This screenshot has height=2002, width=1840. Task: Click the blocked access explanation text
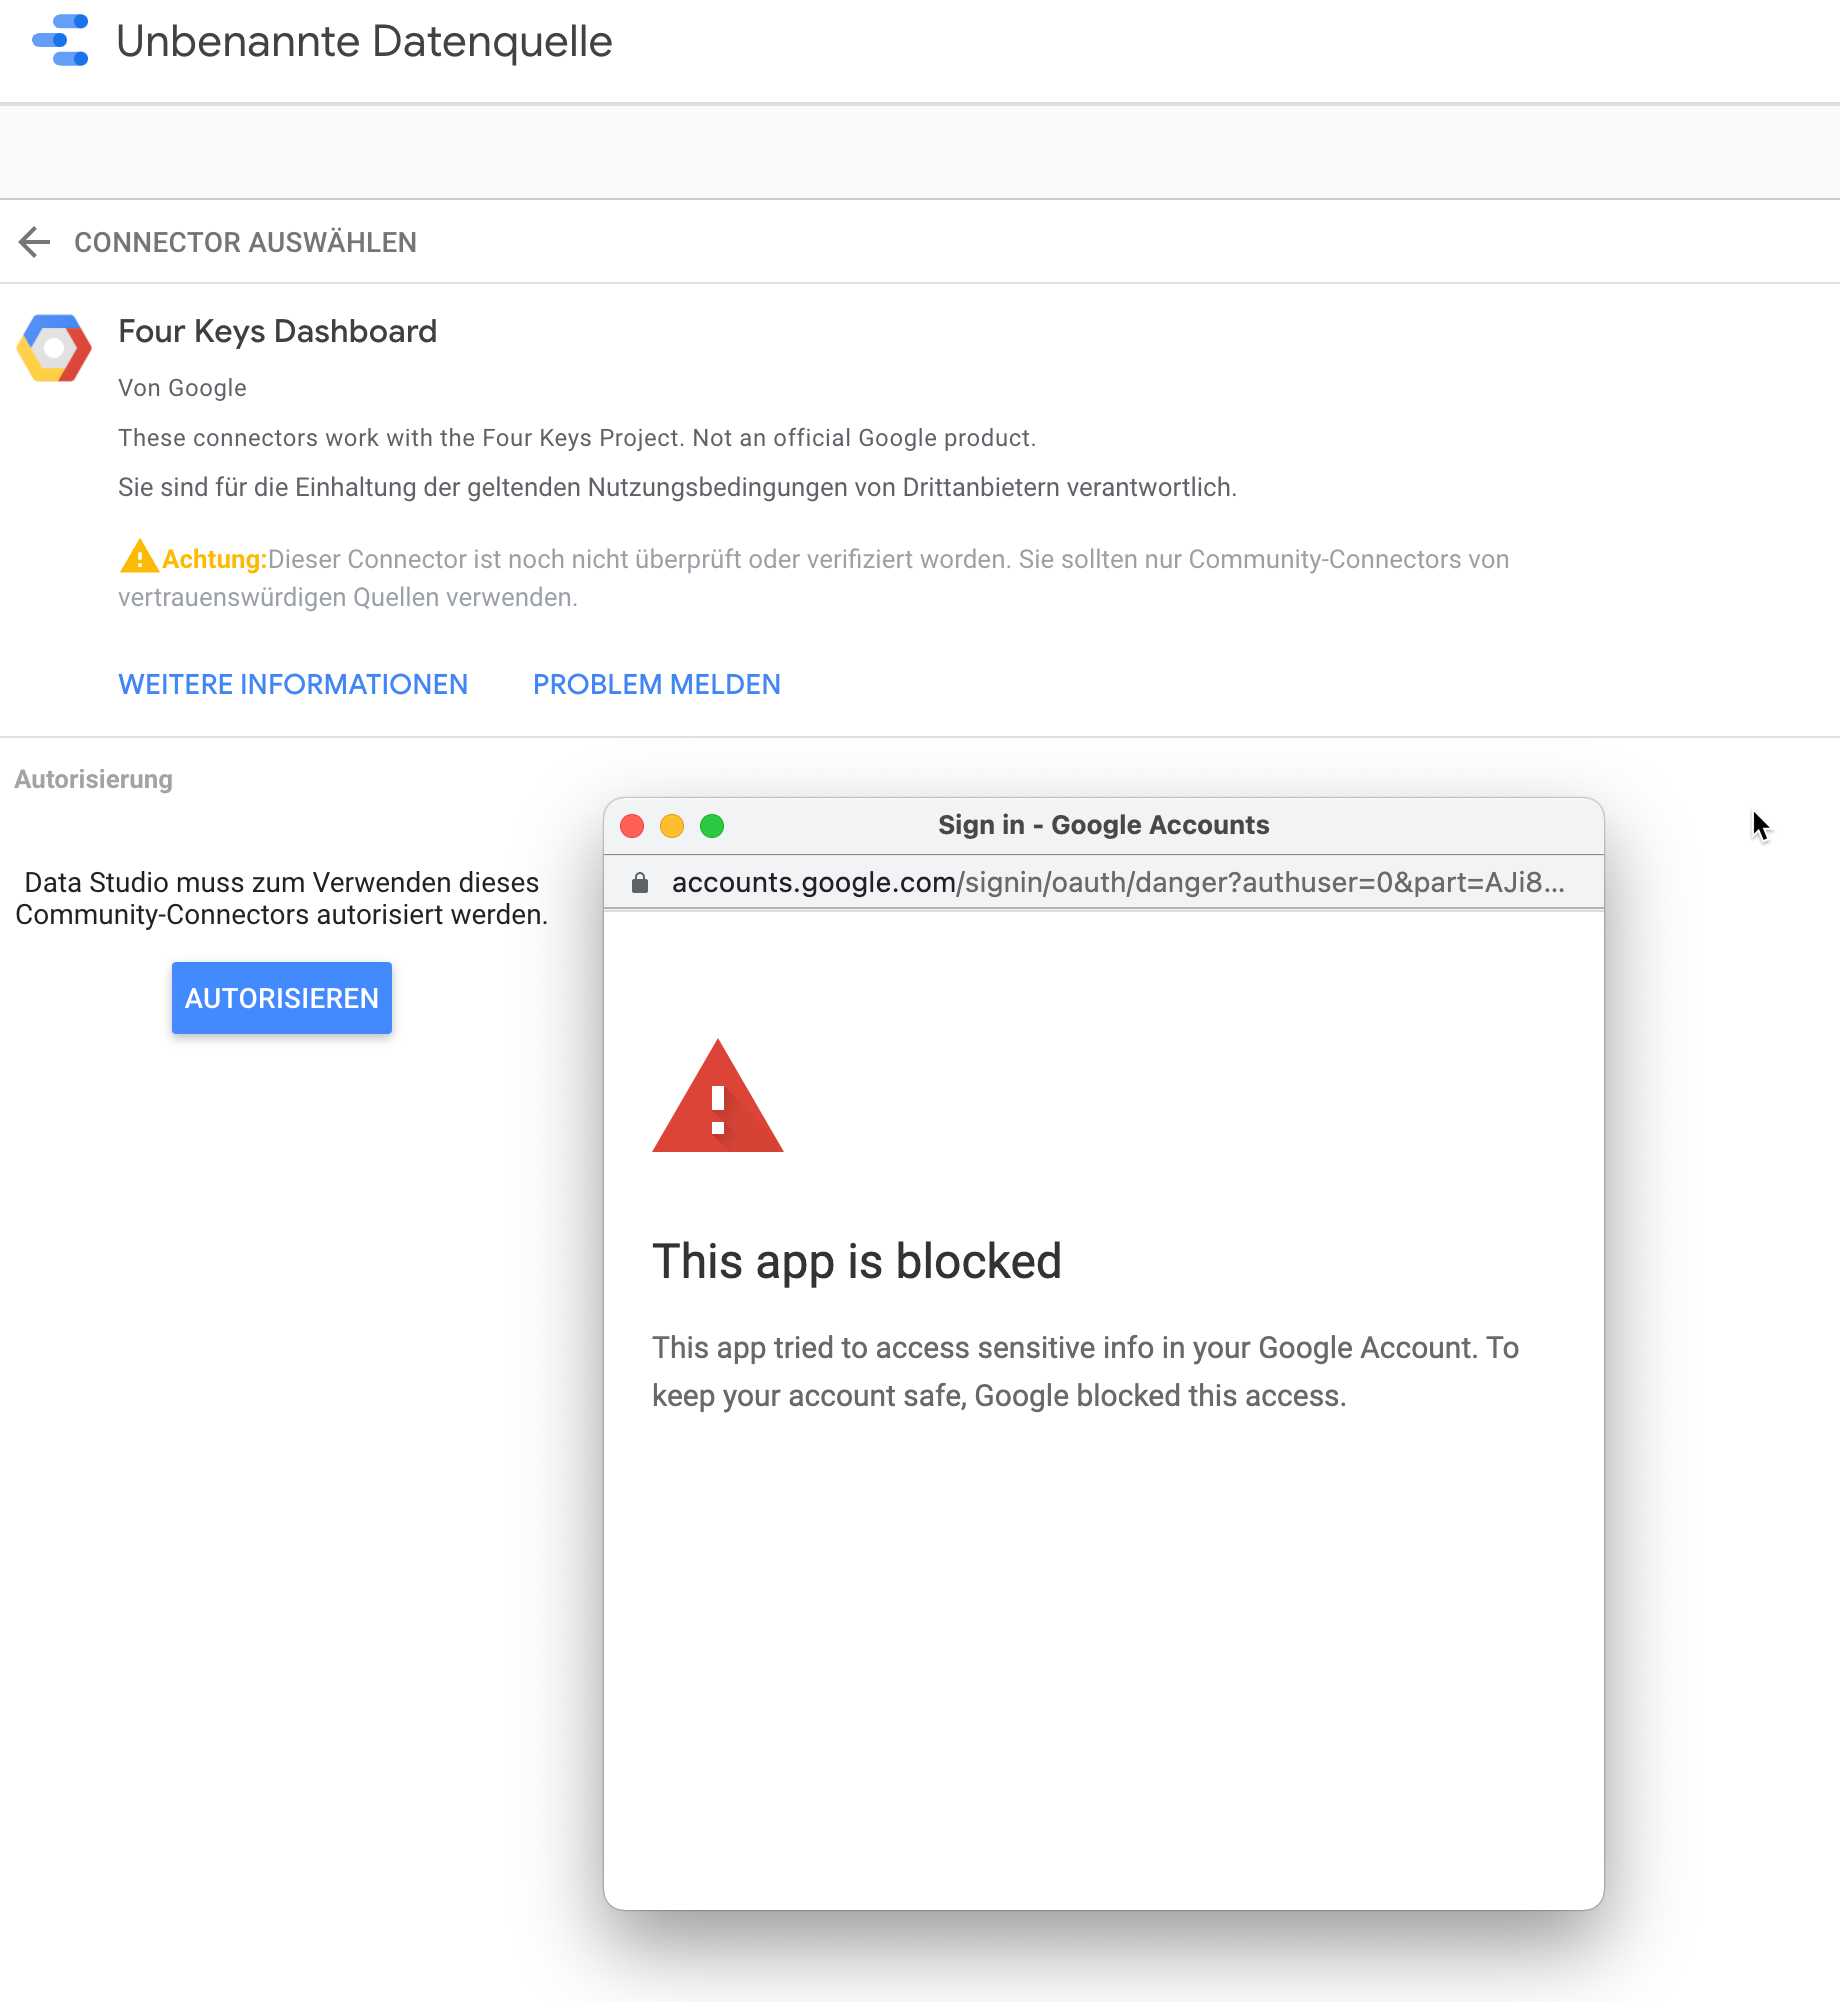1085,1370
